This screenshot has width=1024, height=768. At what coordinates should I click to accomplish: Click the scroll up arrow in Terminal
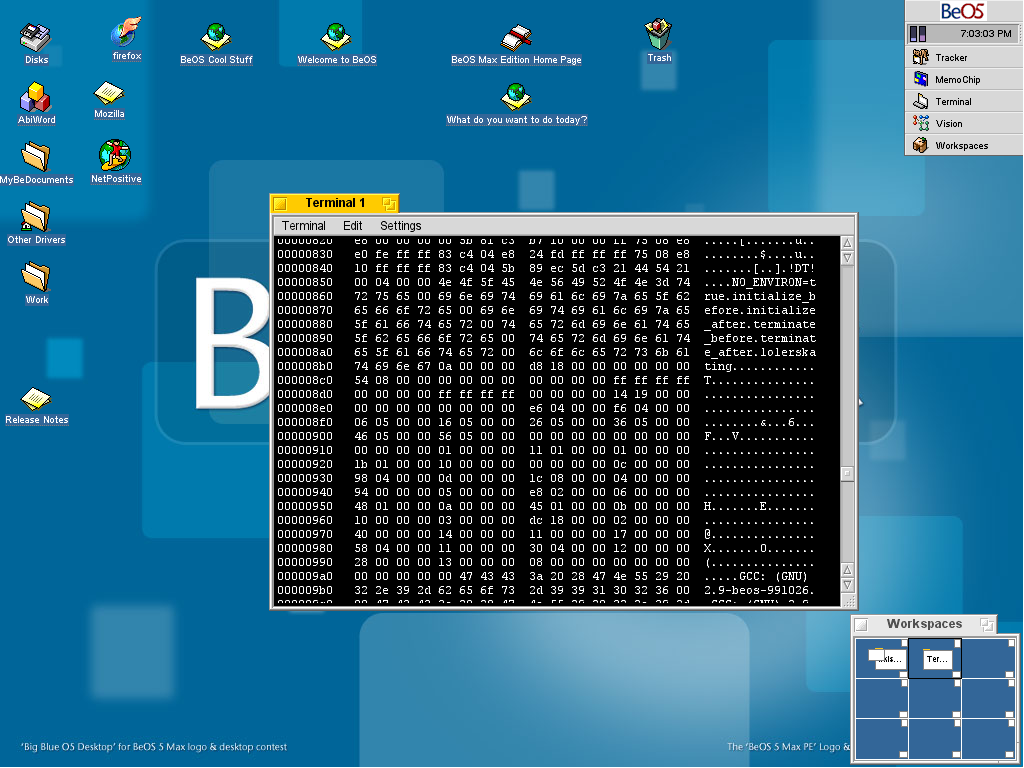pyautogui.click(x=847, y=243)
